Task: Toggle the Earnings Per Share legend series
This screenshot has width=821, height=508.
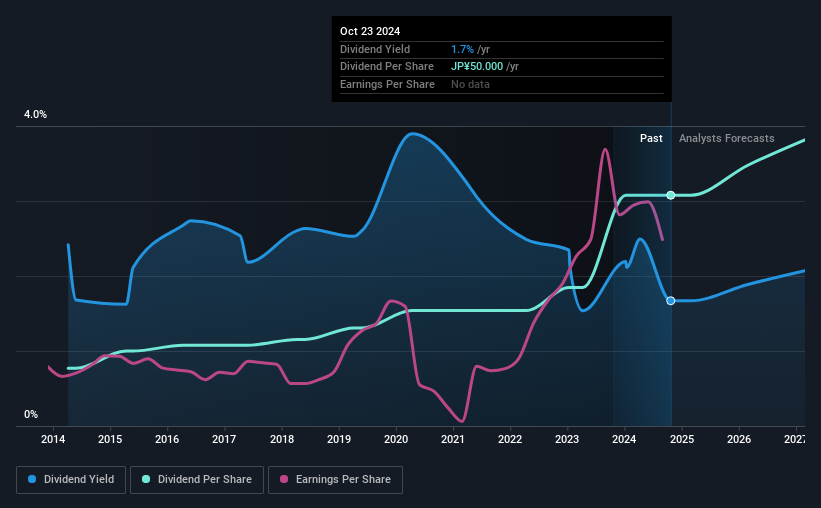Action: 335,480
